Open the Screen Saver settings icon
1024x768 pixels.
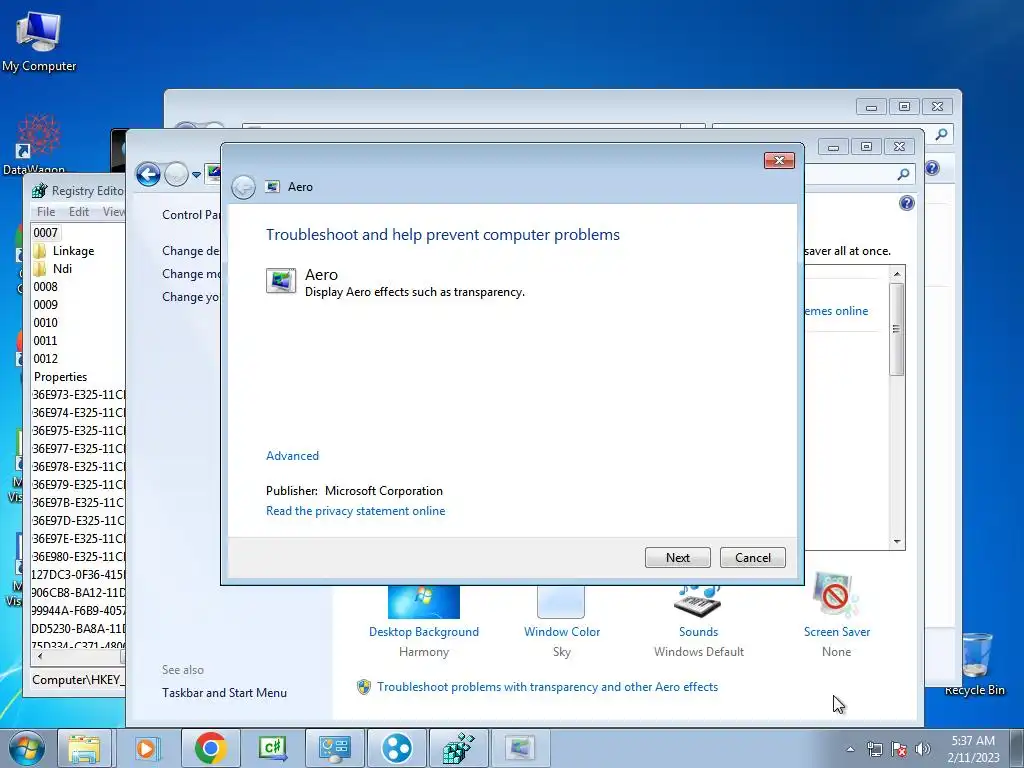(x=835, y=596)
